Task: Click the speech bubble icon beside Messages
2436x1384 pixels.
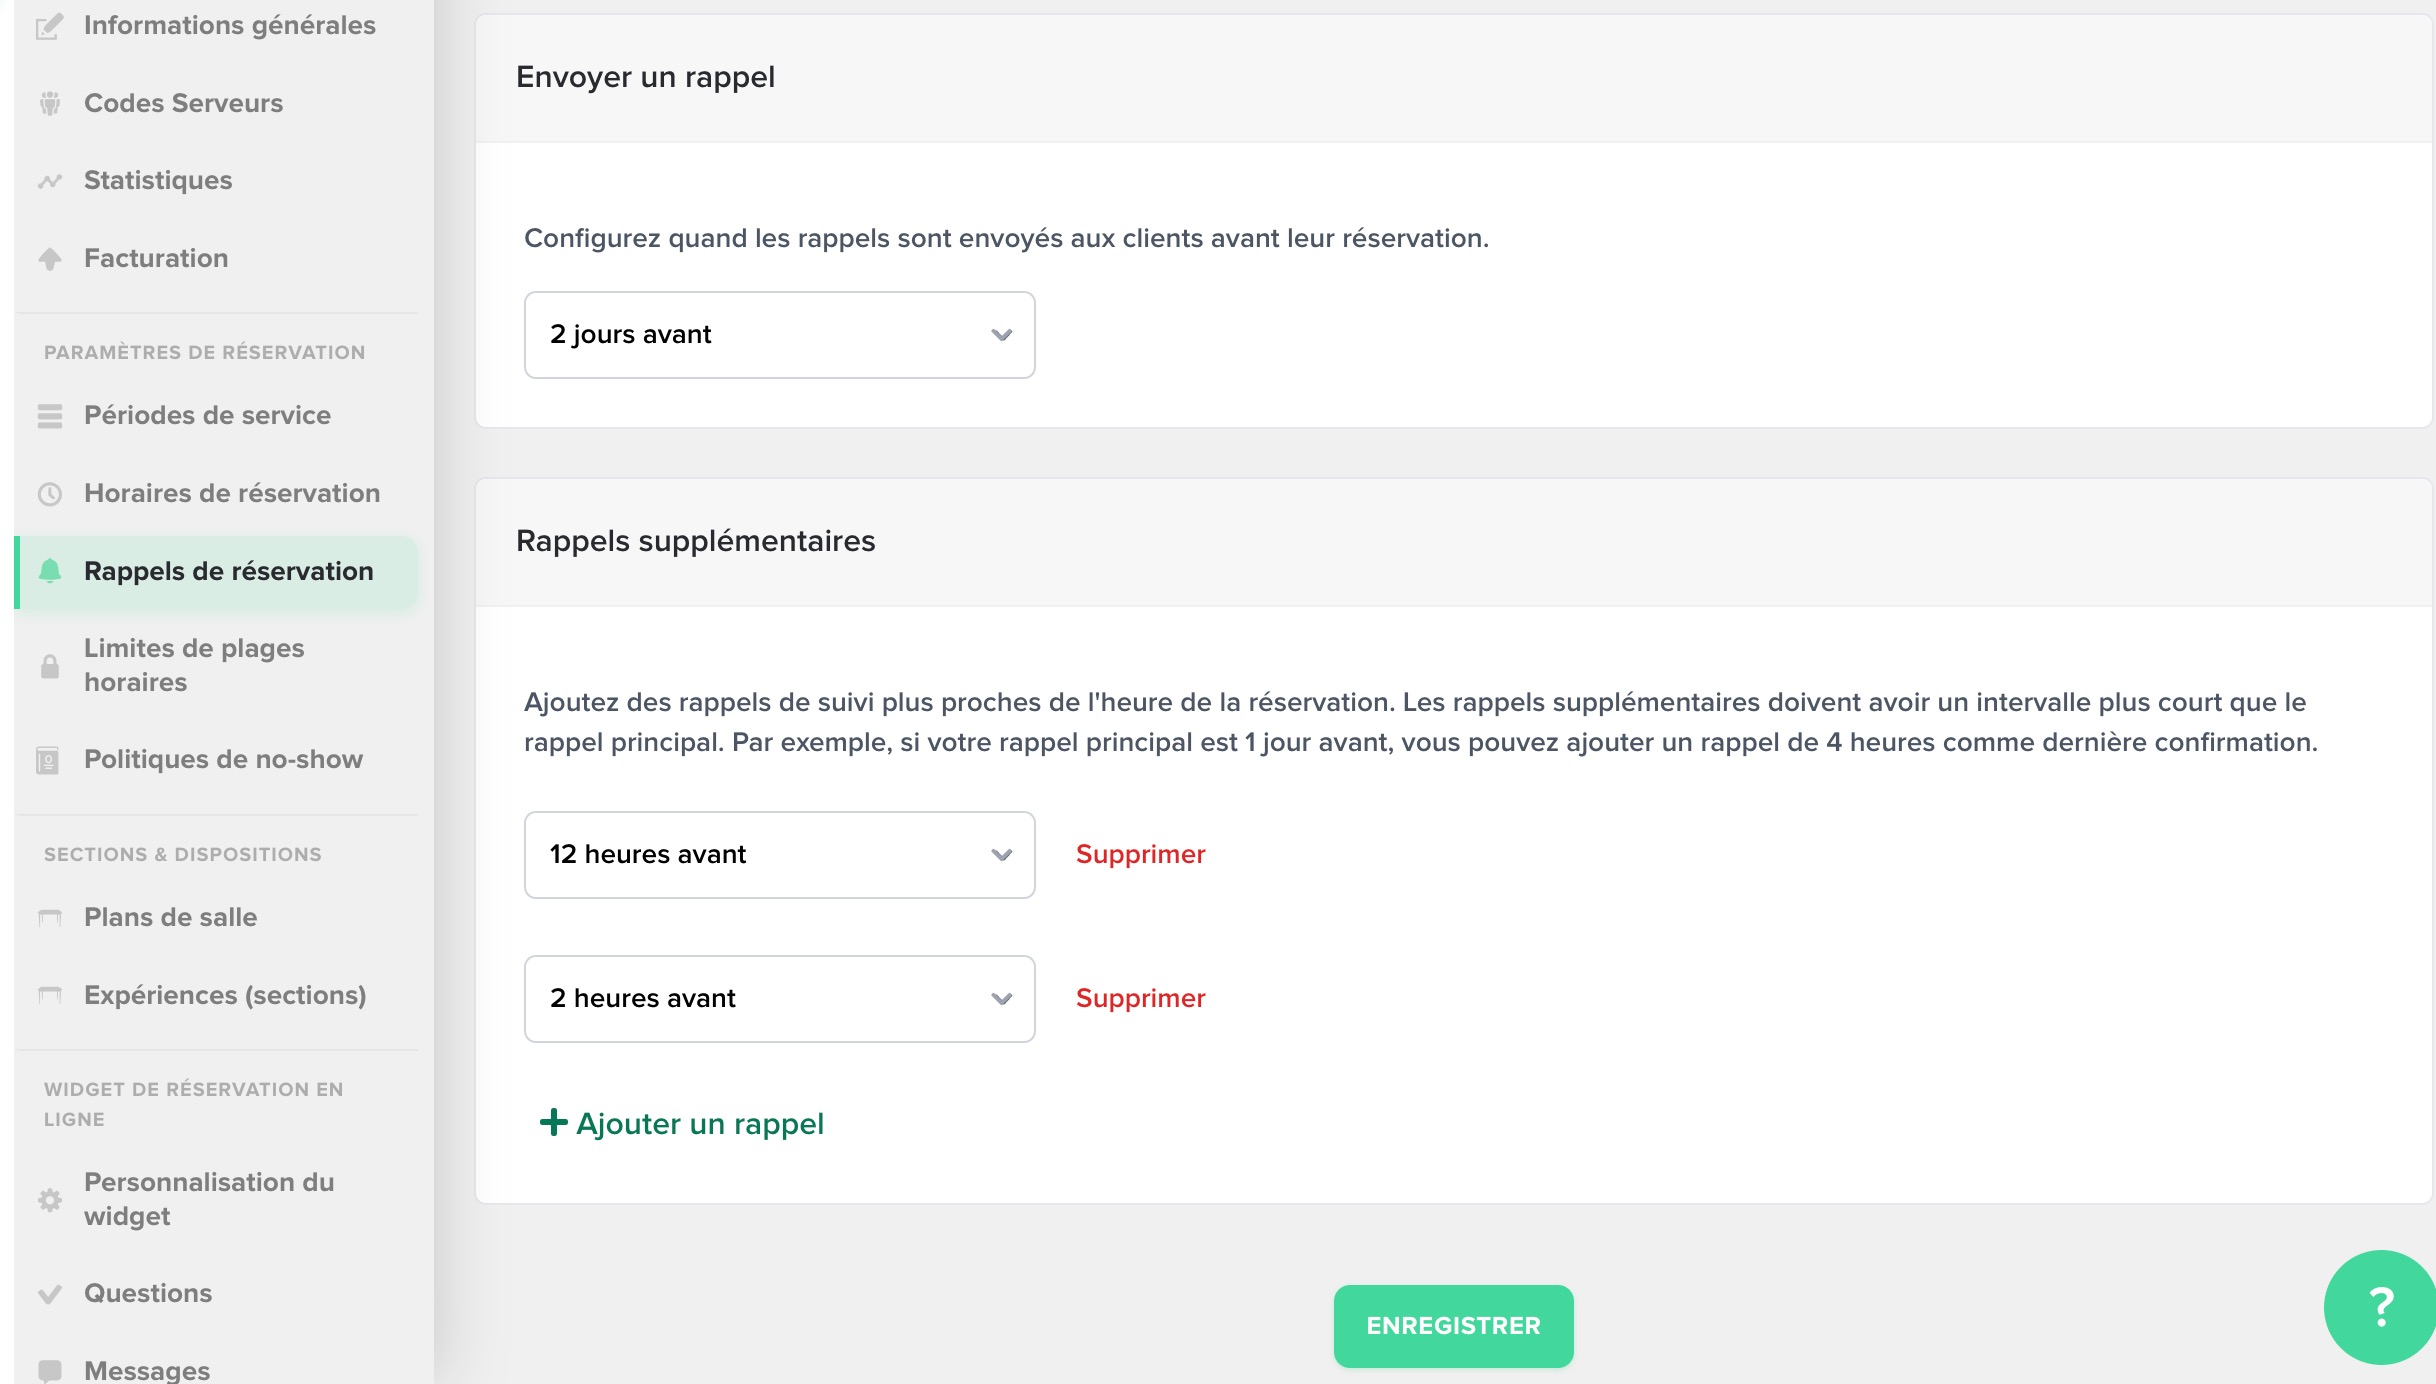Action: click(x=50, y=1370)
